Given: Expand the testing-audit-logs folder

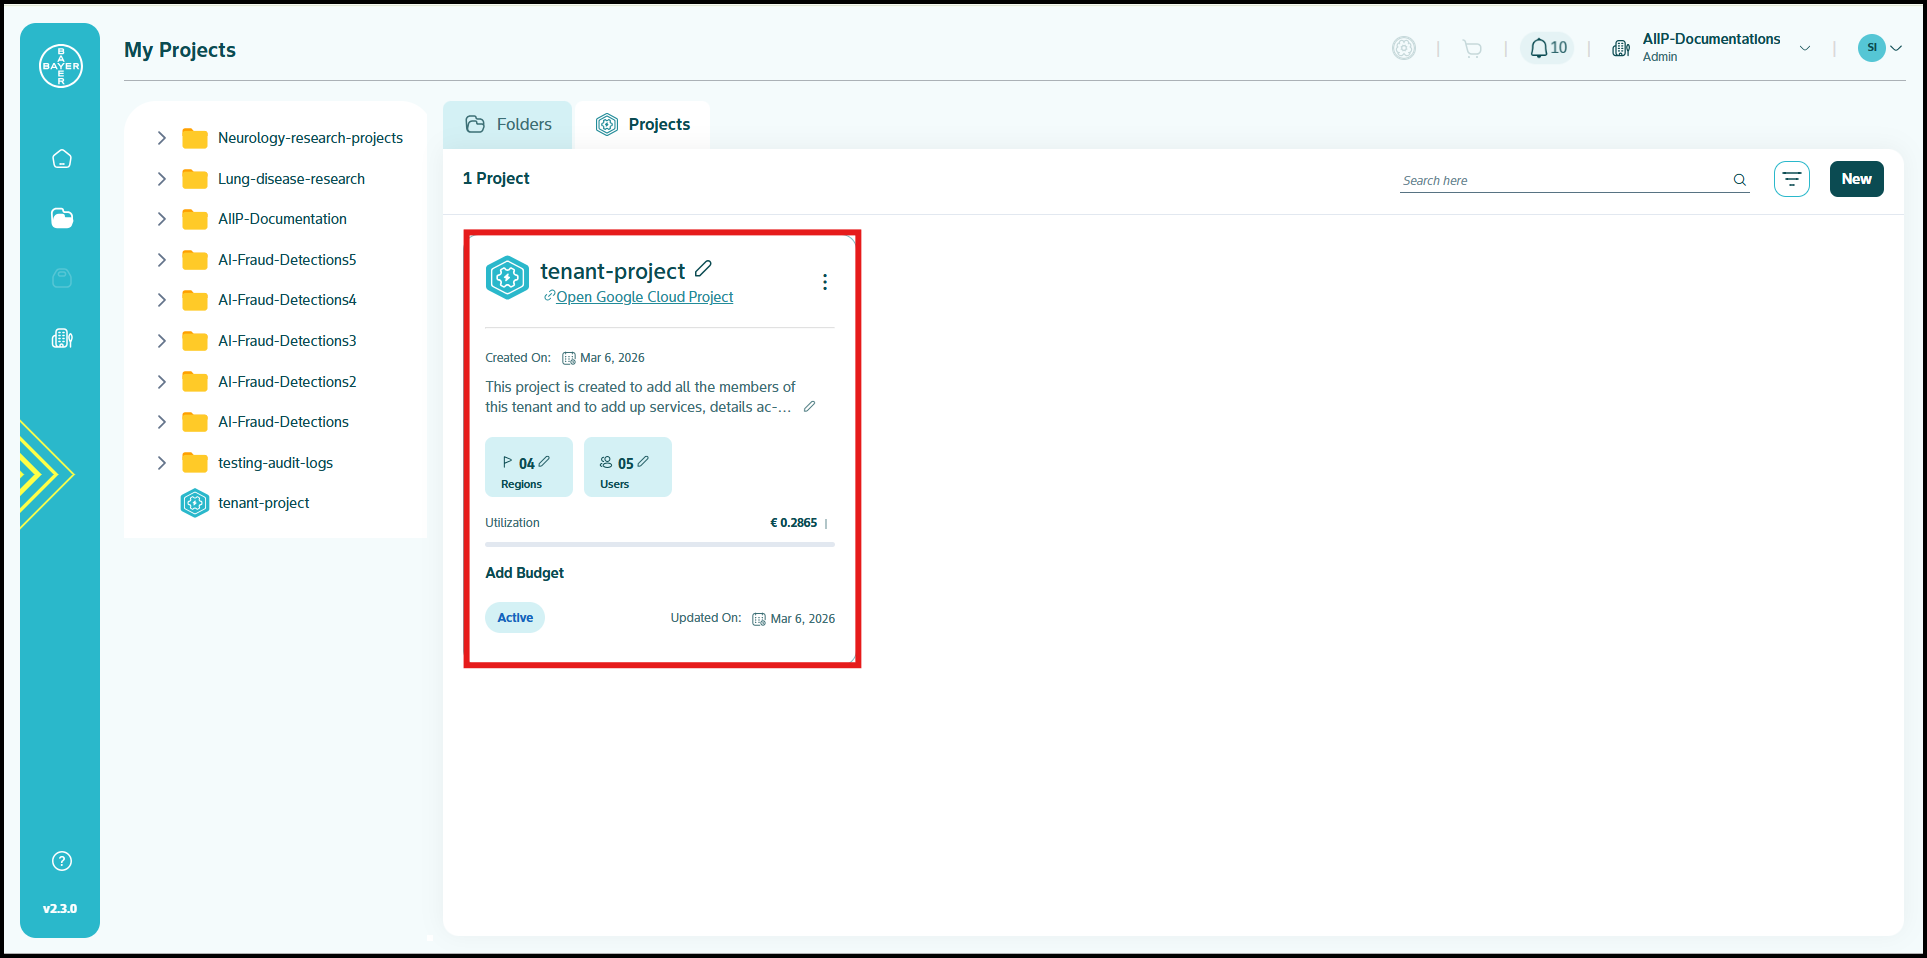Looking at the screenshot, I should point(161,463).
